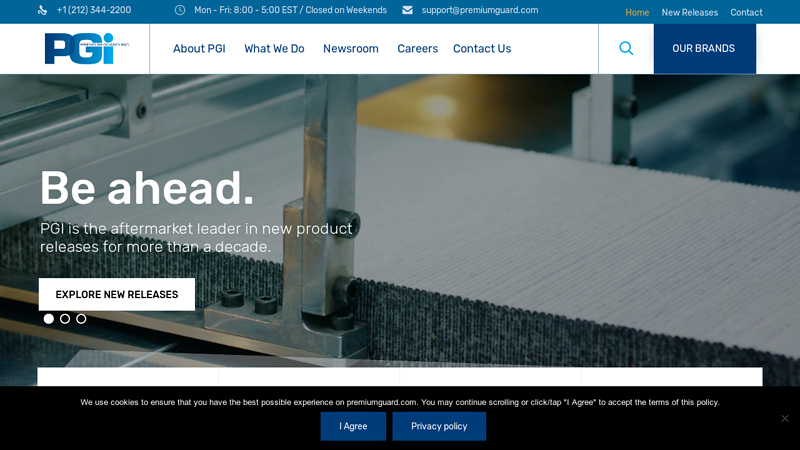Expand the What We Do menu
The height and width of the screenshot is (450, 800).
[x=274, y=48]
